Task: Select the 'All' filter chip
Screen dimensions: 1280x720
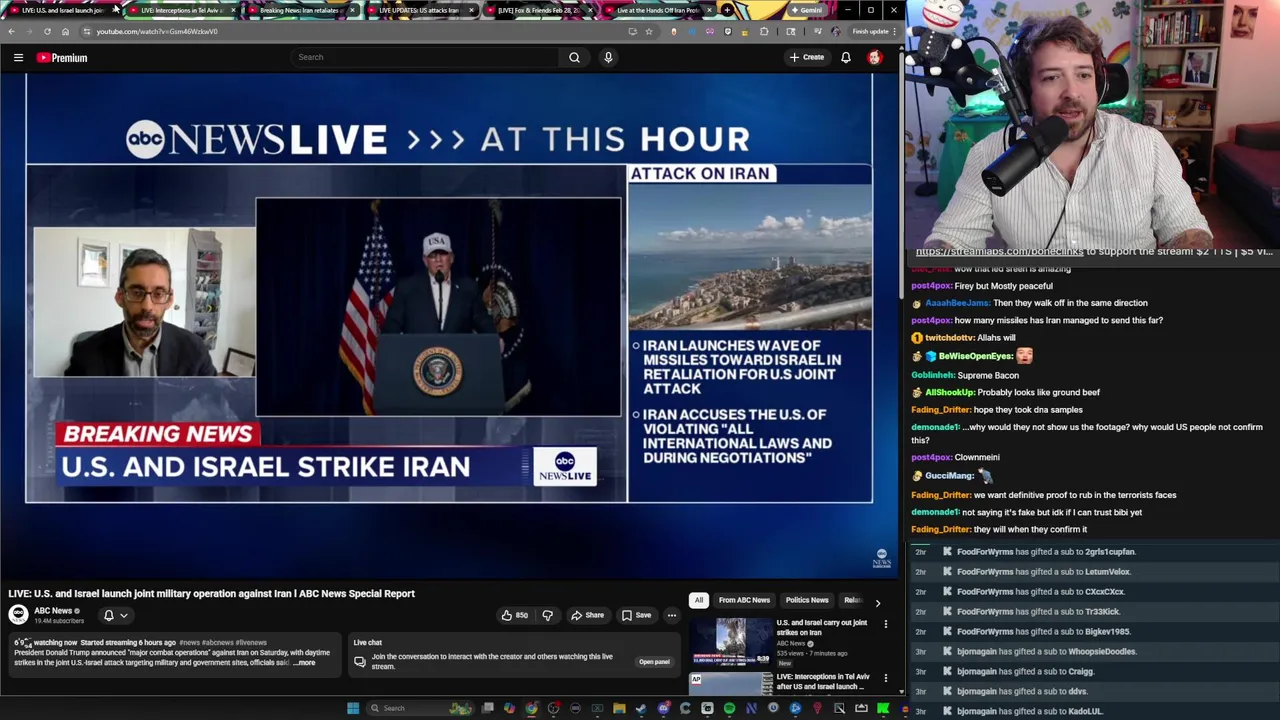Action: pyautogui.click(x=699, y=600)
